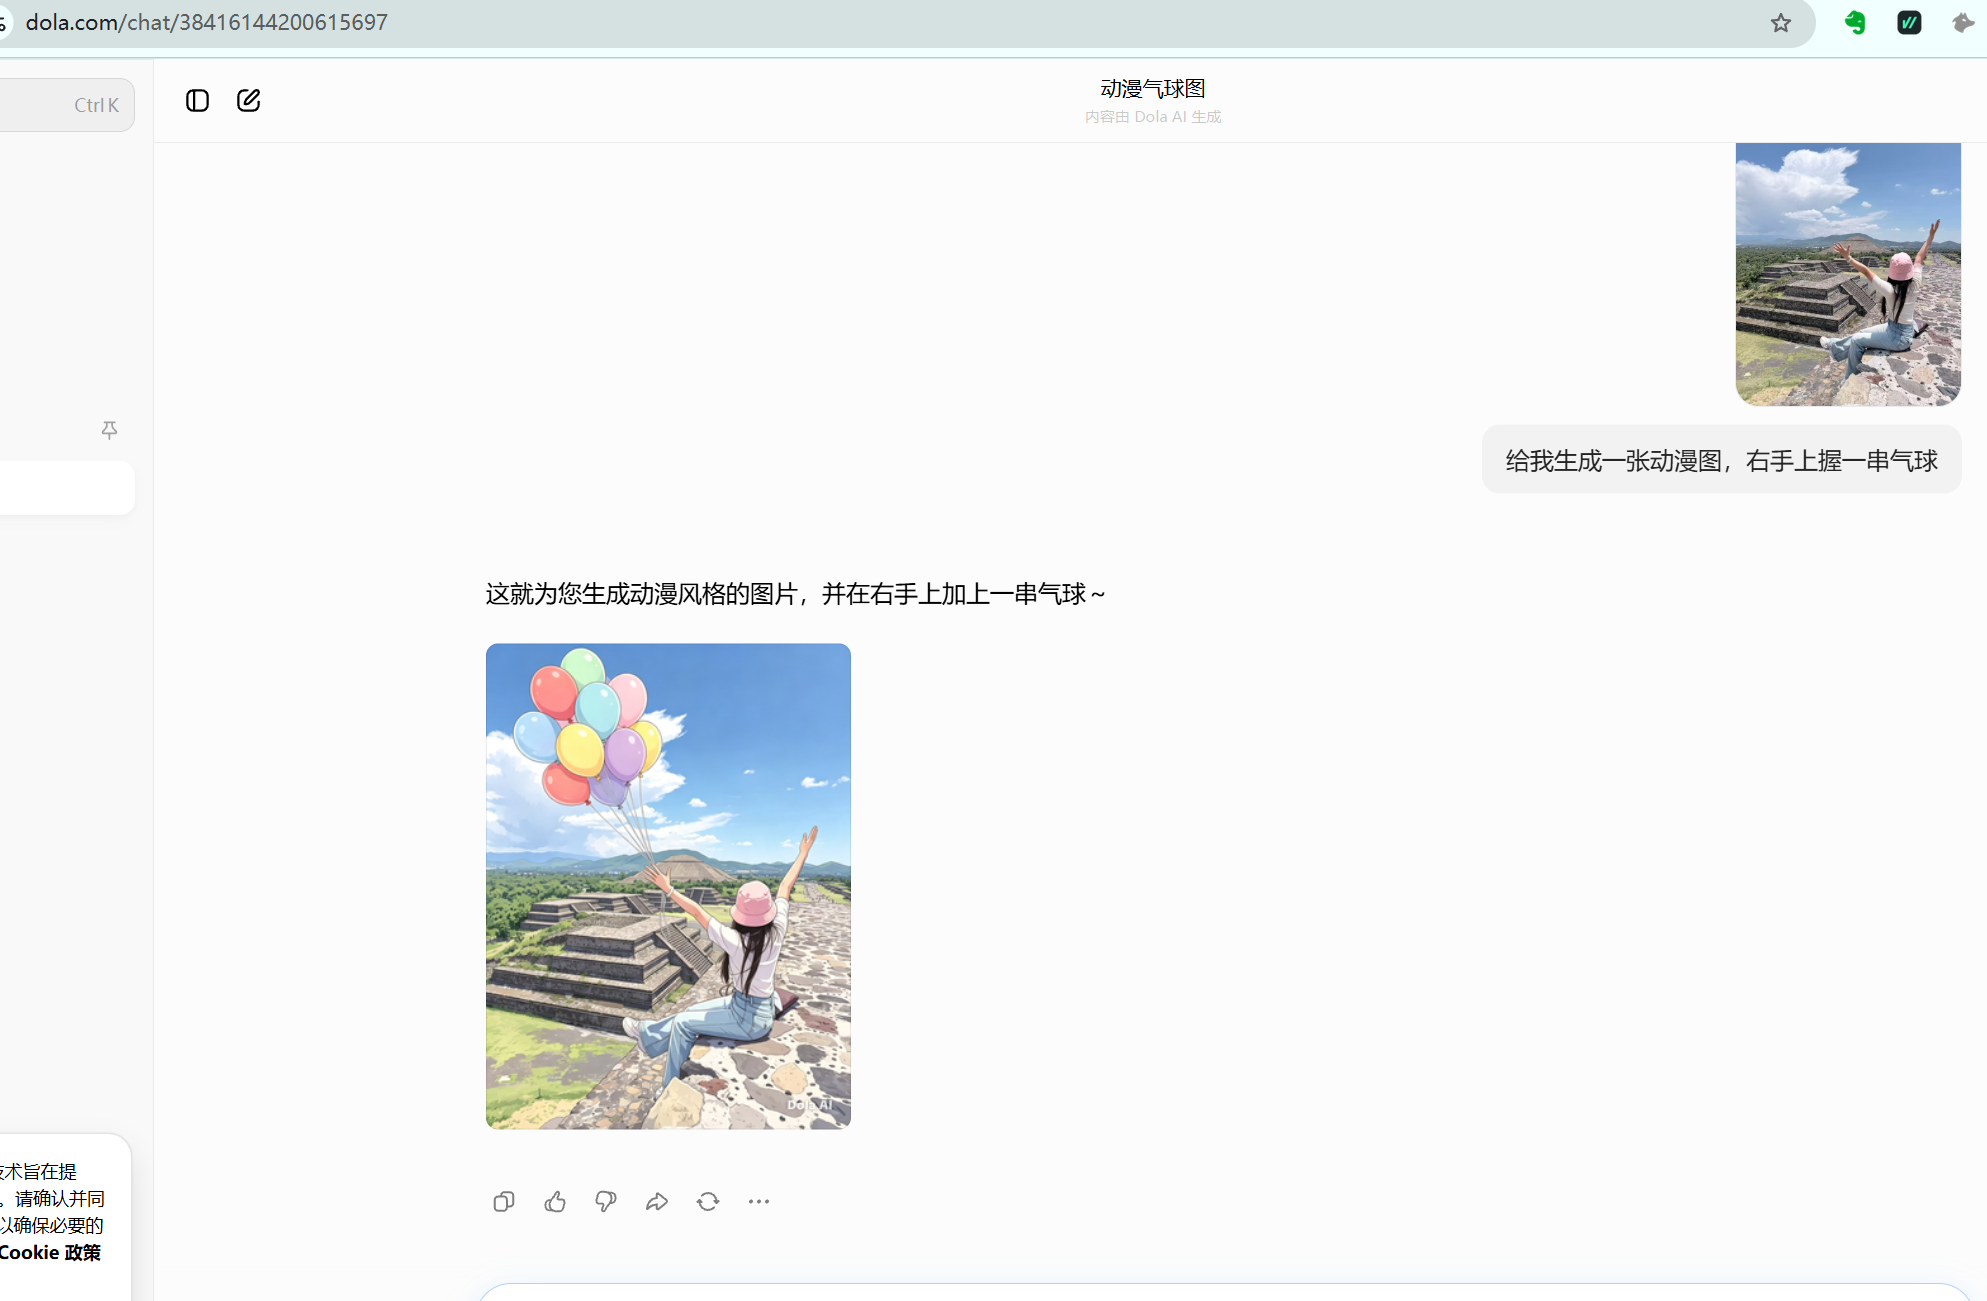Open the Cookie 政策 link
Viewport: 1987px width, 1301px height.
(50, 1252)
